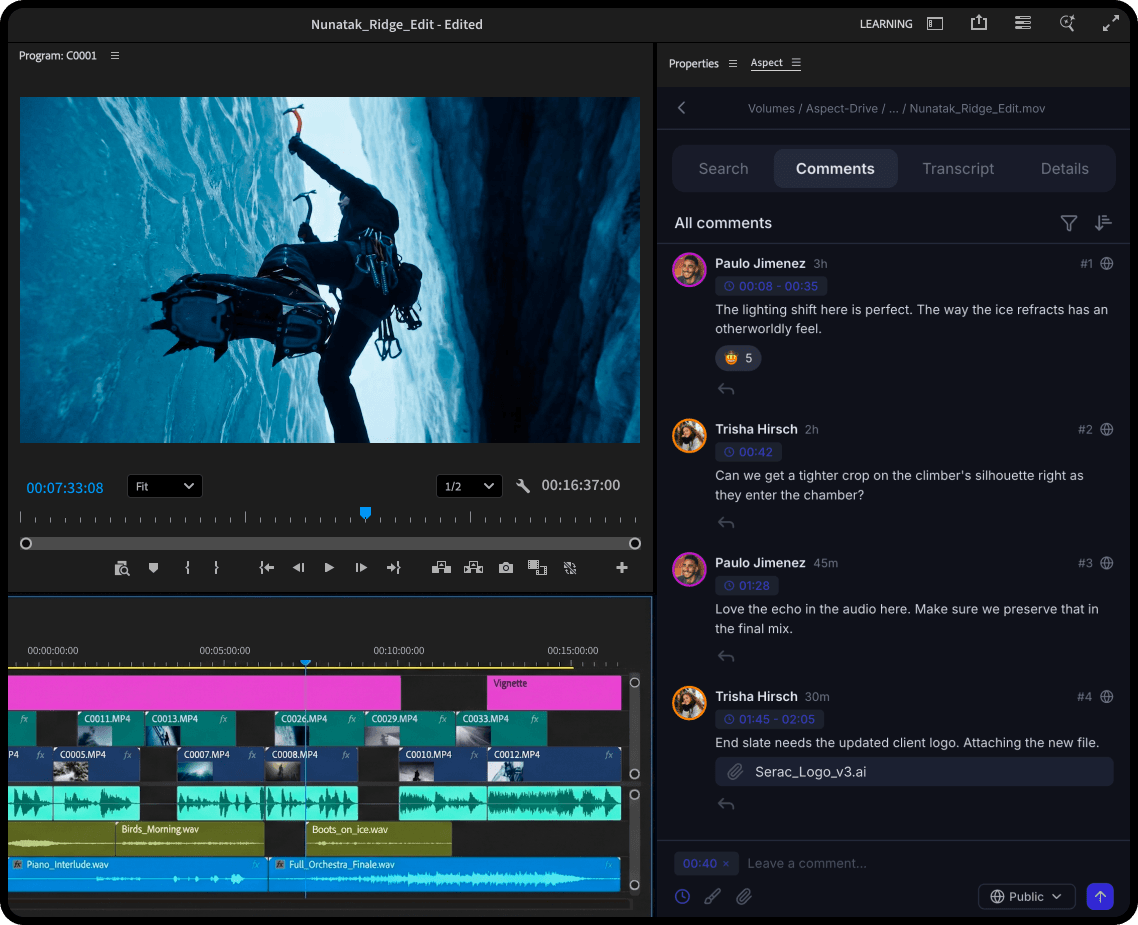Toggle the Snap icon in the transport bar

point(570,567)
